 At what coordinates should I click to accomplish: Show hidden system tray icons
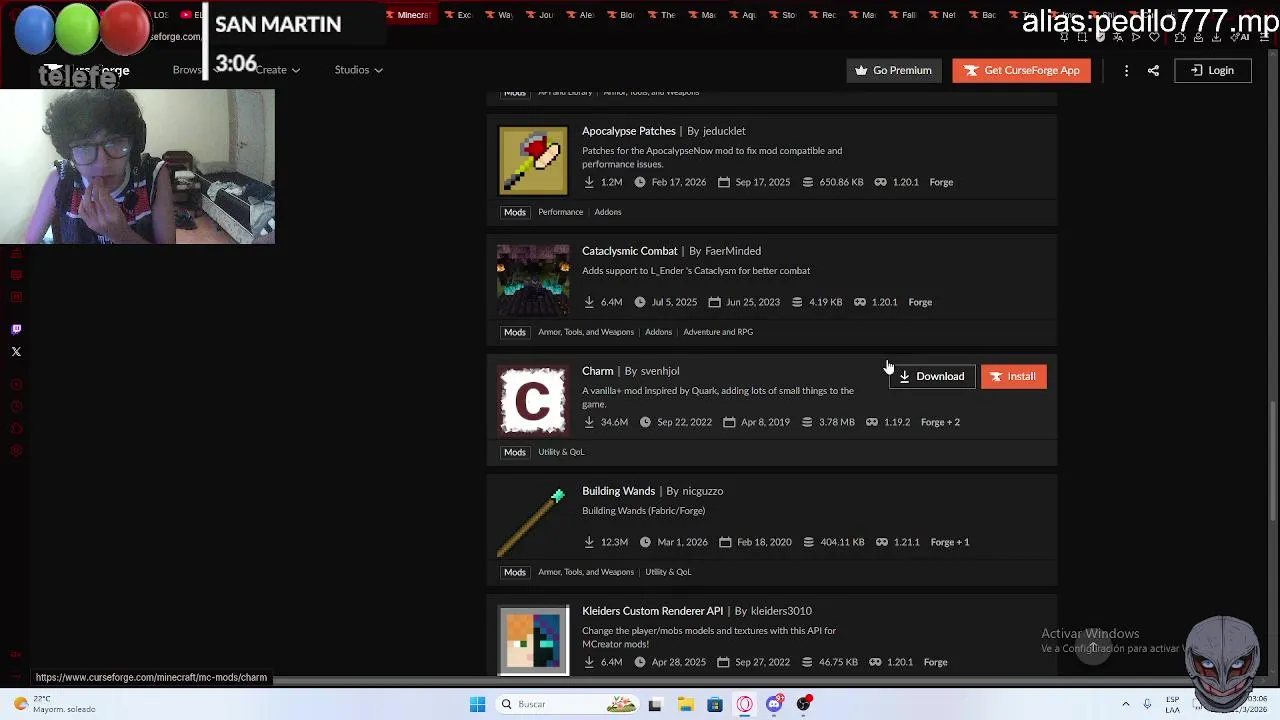(x=1125, y=704)
